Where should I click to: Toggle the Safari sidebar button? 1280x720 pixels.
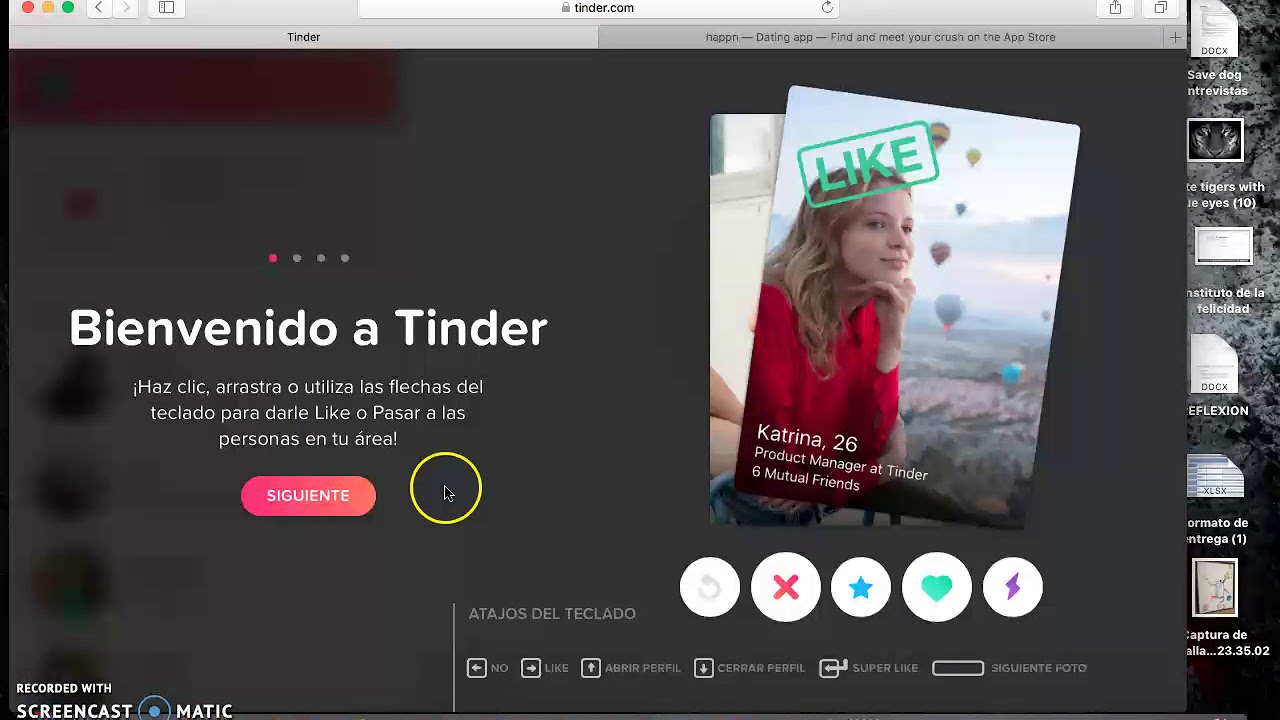pos(167,7)
